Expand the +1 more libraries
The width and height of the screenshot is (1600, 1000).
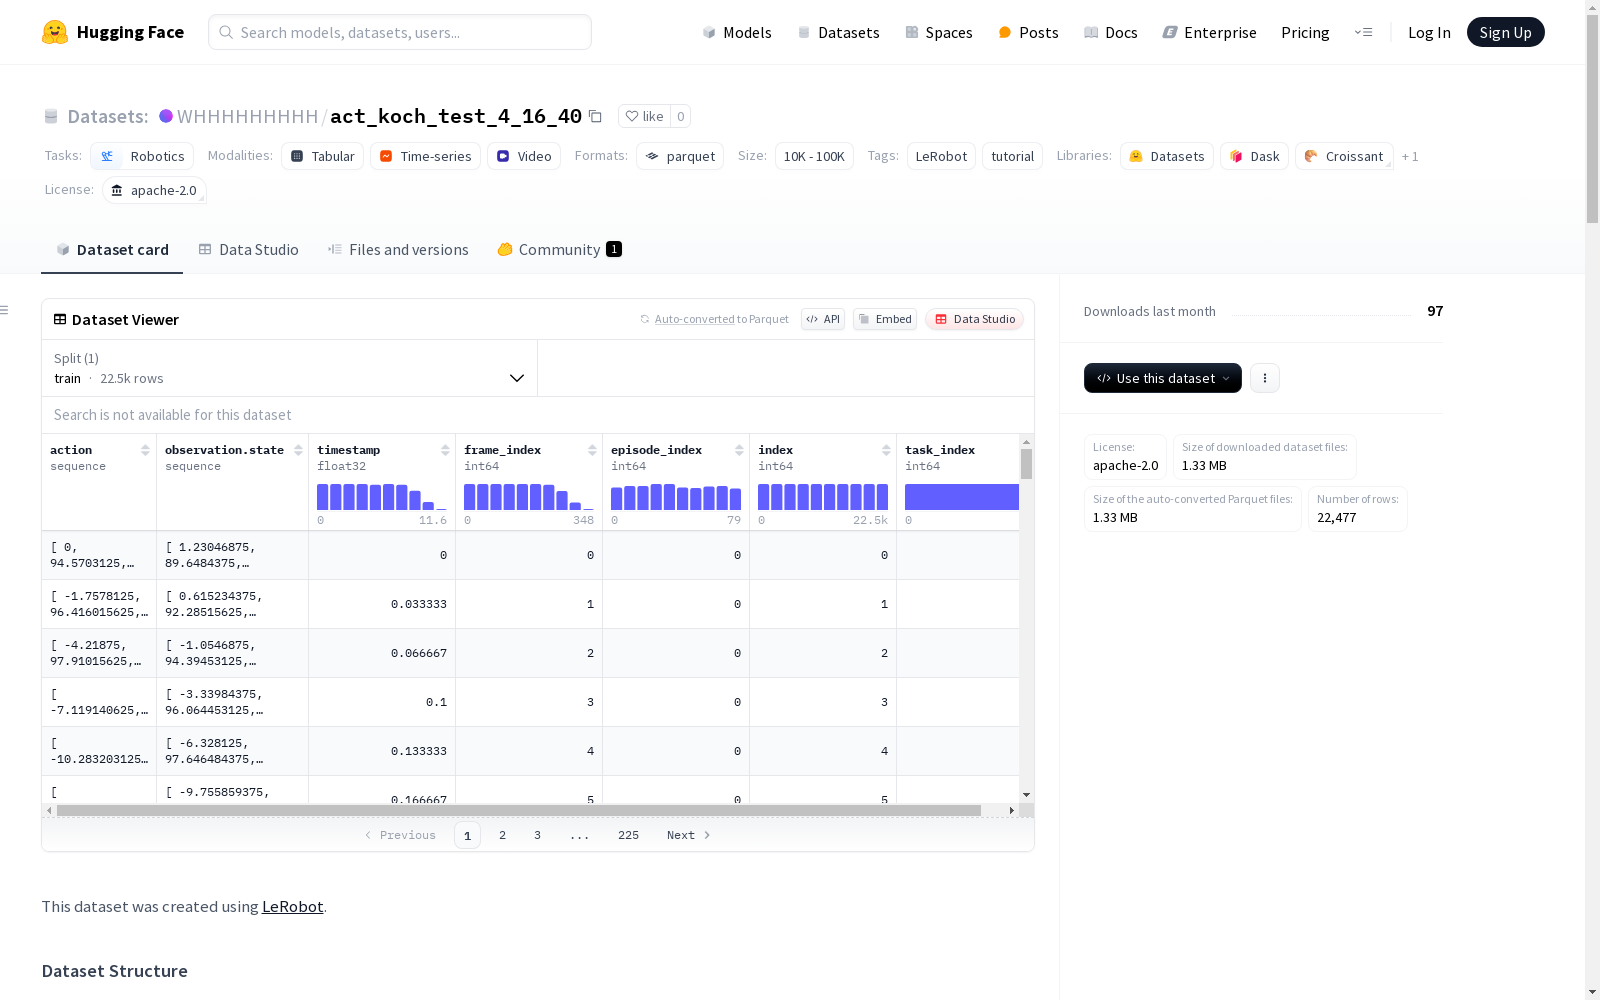(x=1410, y=156)
